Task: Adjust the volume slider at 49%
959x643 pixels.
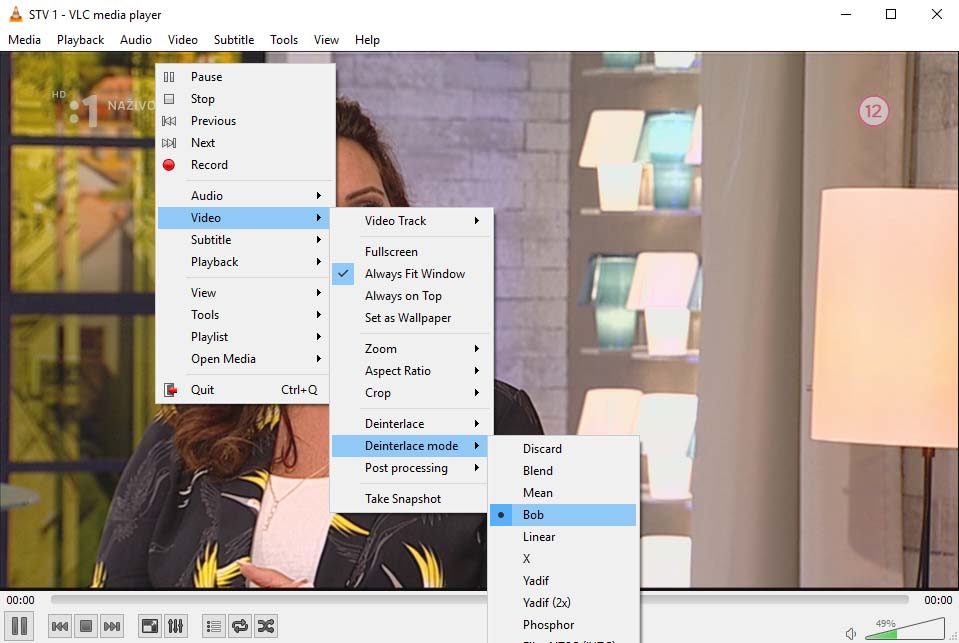Action: 905,630
